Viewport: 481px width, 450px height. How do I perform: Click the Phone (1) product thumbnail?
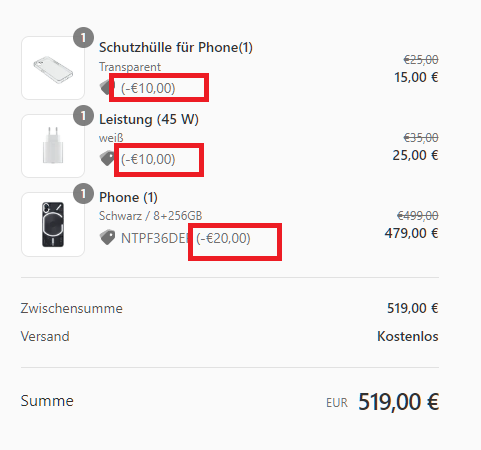point(53,224)
